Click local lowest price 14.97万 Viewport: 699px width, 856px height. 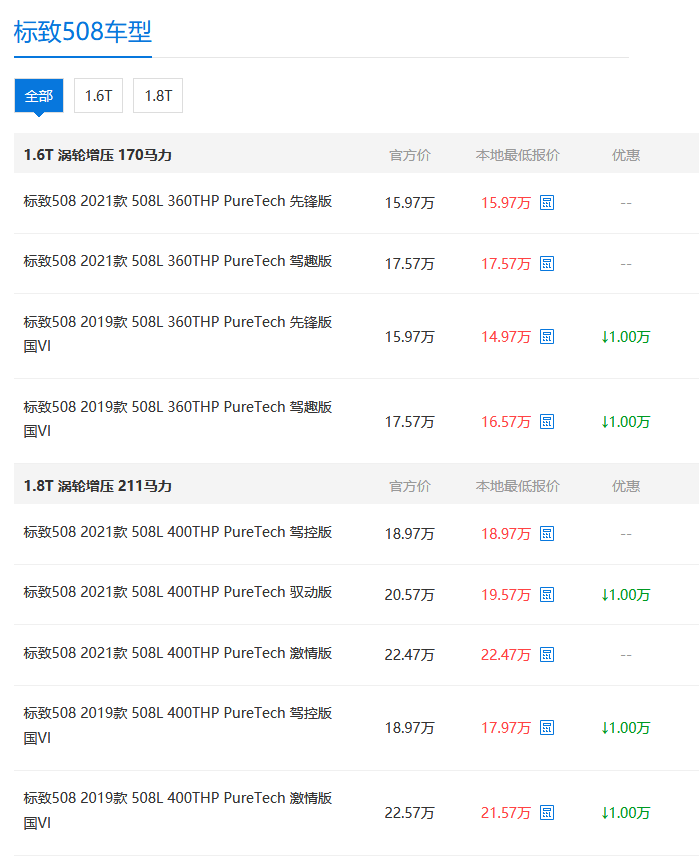[x=506, y=337]
